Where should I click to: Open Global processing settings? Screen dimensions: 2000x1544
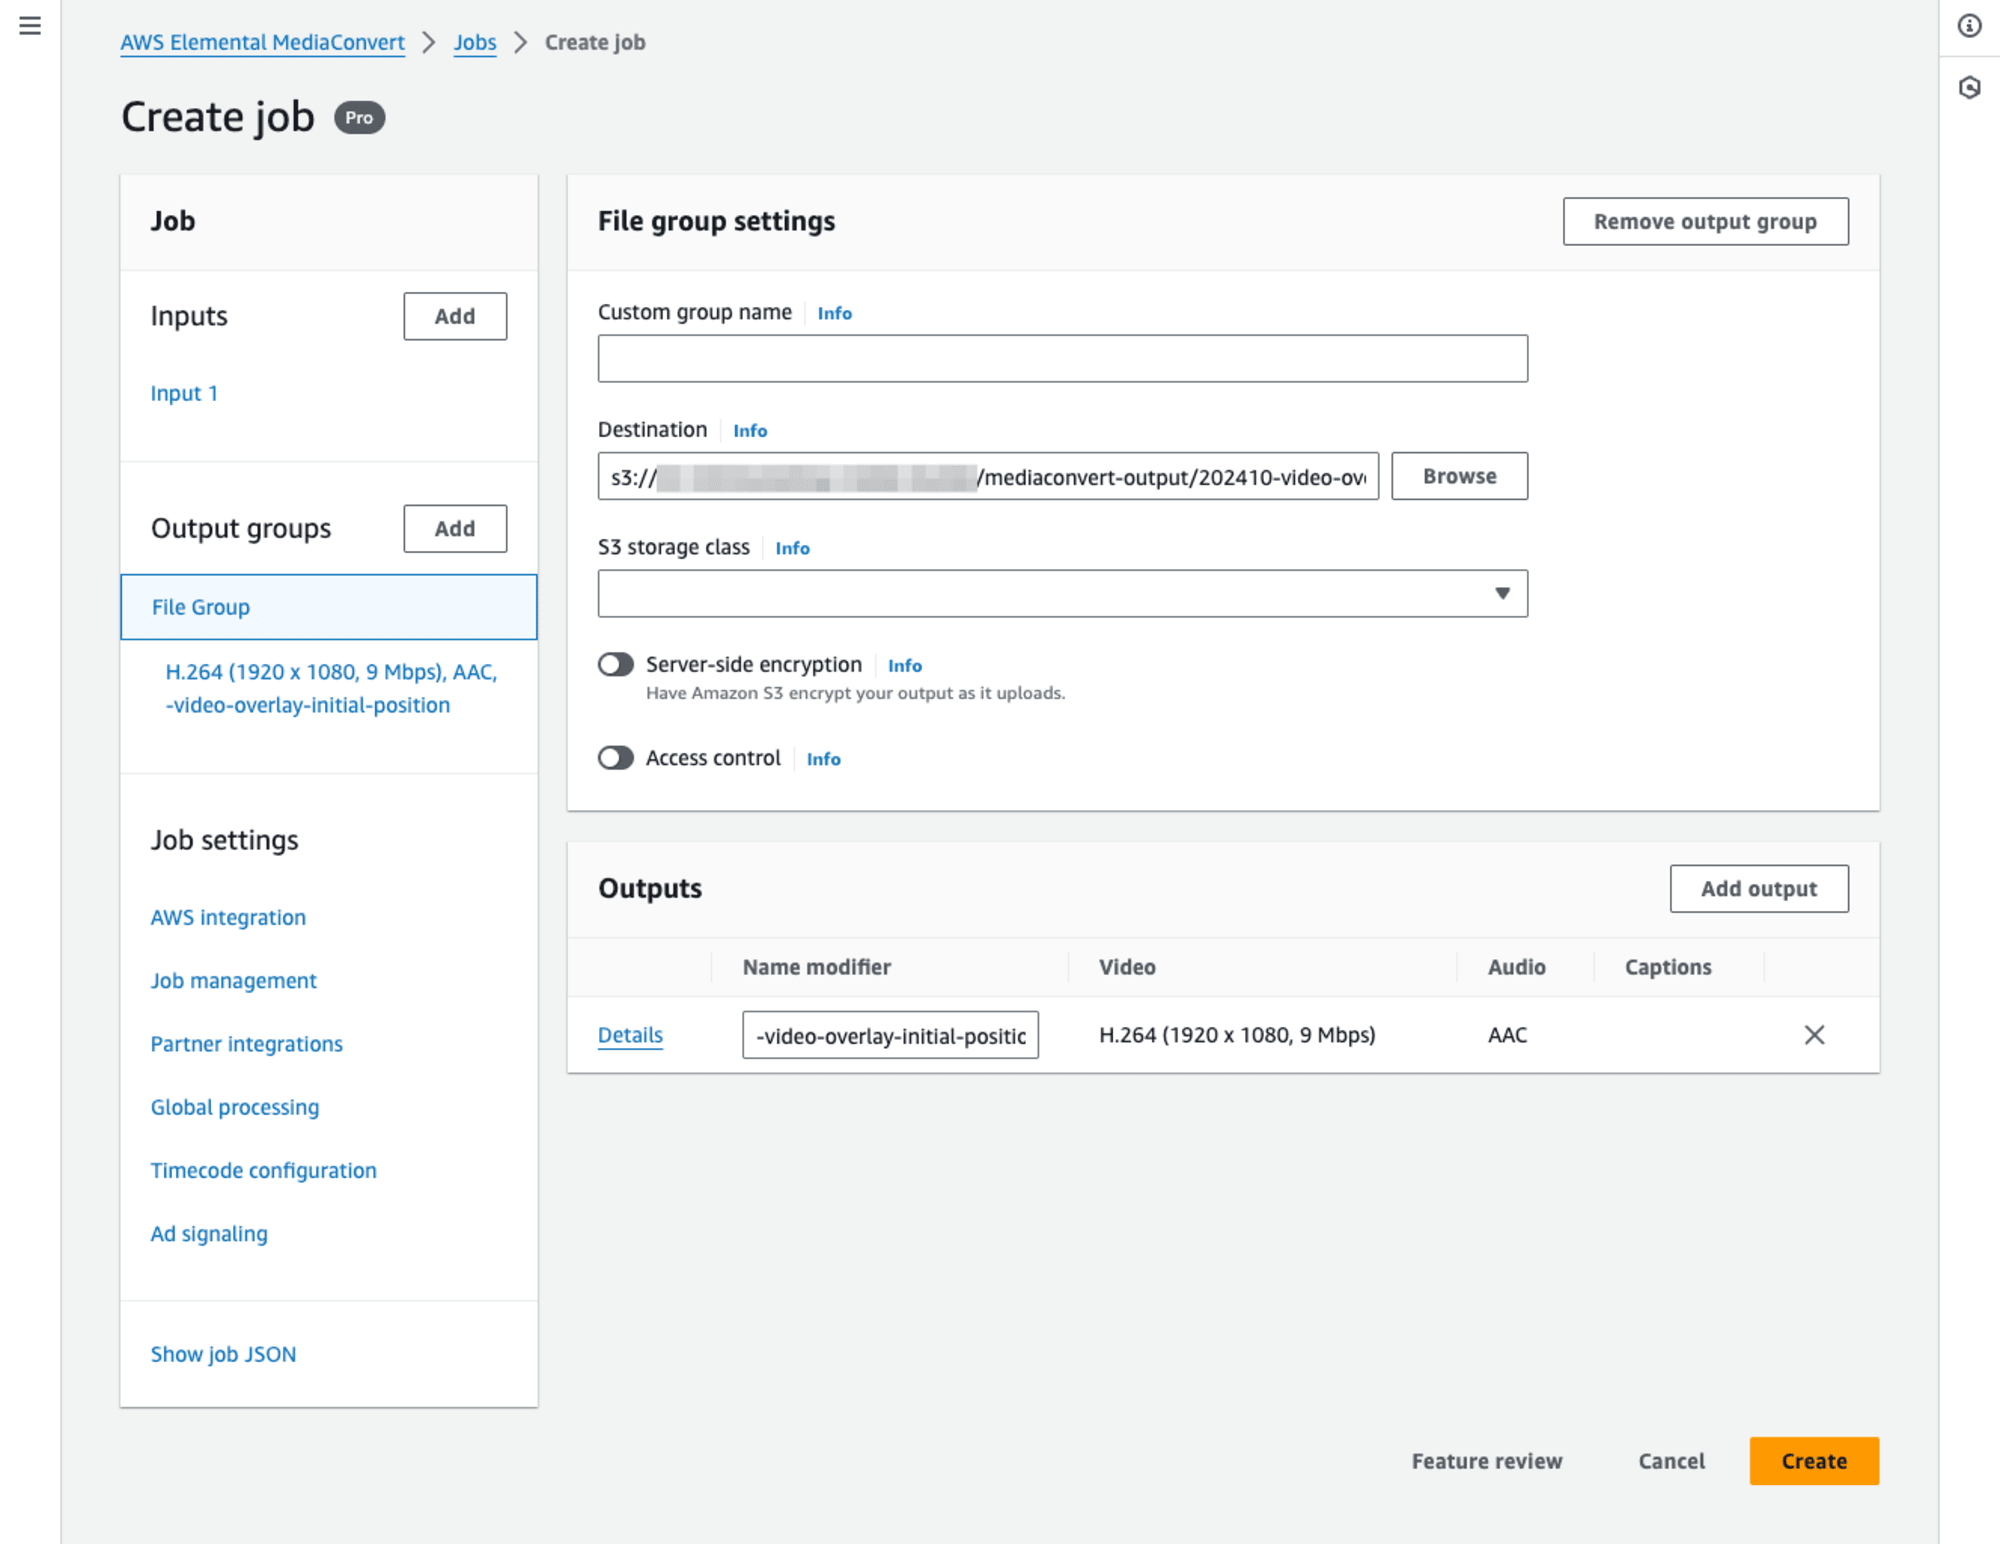click(235, 1107)
